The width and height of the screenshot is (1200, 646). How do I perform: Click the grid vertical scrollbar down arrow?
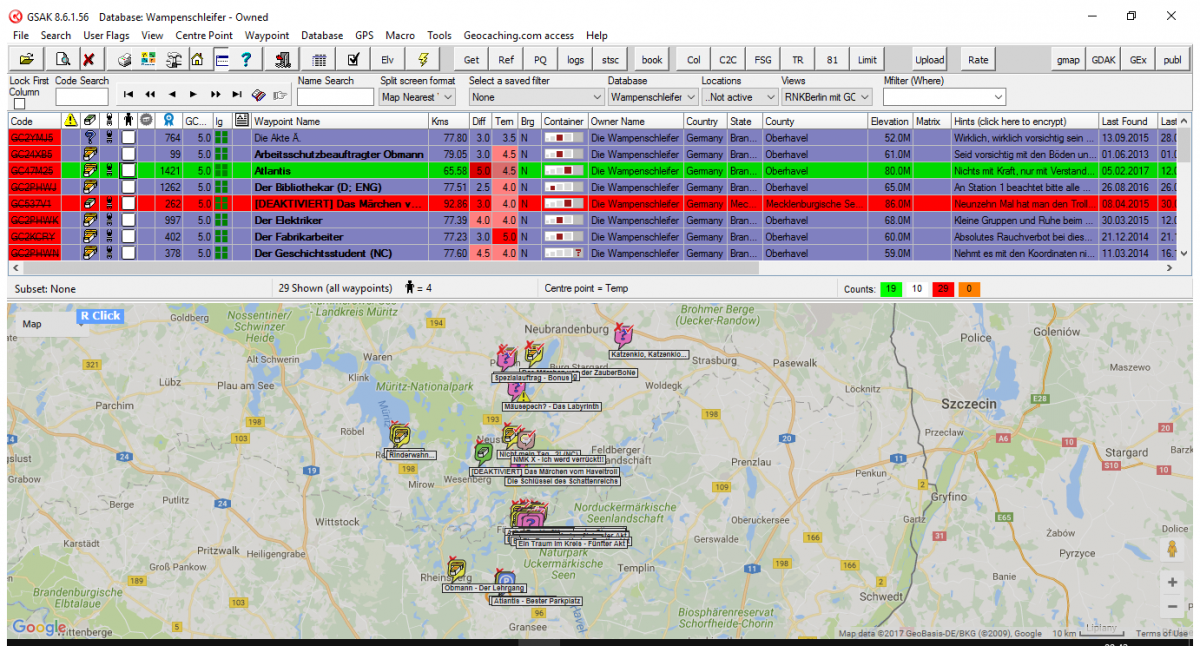[1185, 254]
